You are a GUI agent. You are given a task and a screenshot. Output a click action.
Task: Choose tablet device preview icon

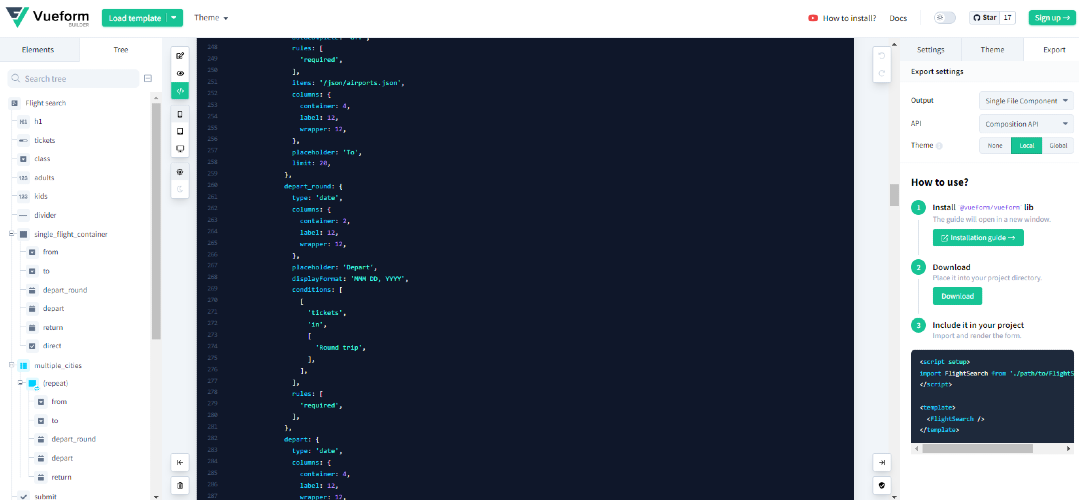(x=180, y=131)
